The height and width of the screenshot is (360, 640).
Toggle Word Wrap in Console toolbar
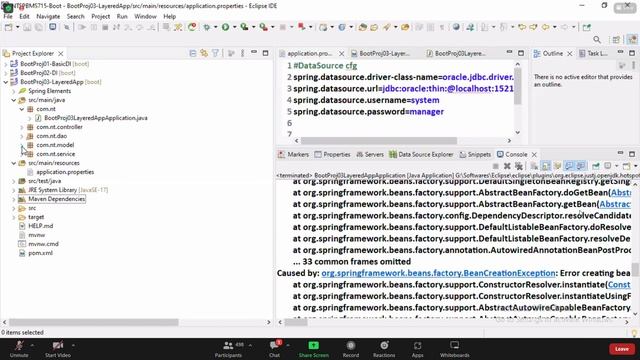click(557, 166)
